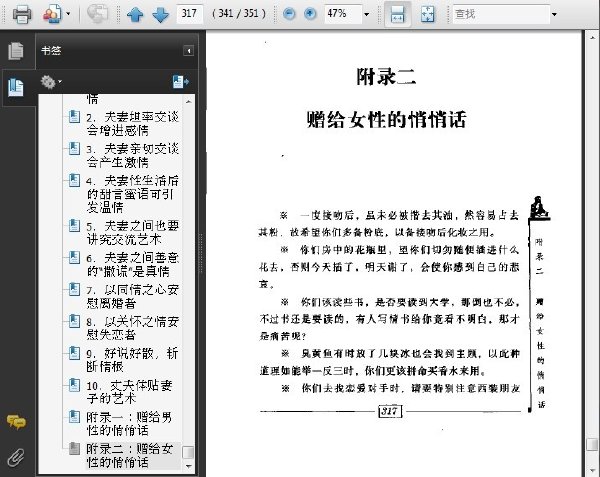Screen dimensions: 600x477
Task: Click bookmark icon beside 附录一
Action: click(x=74, y=417)
